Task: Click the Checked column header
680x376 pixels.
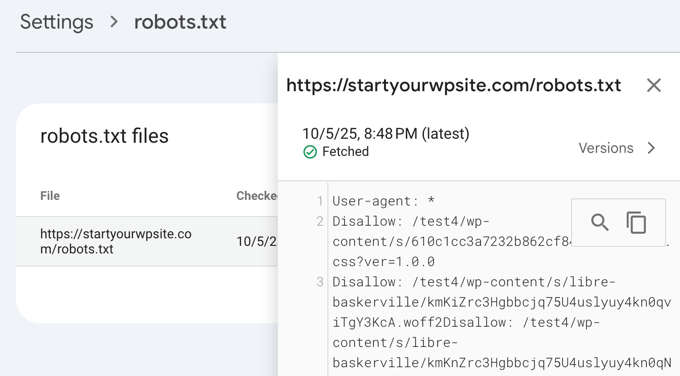Action: point(257,196)
